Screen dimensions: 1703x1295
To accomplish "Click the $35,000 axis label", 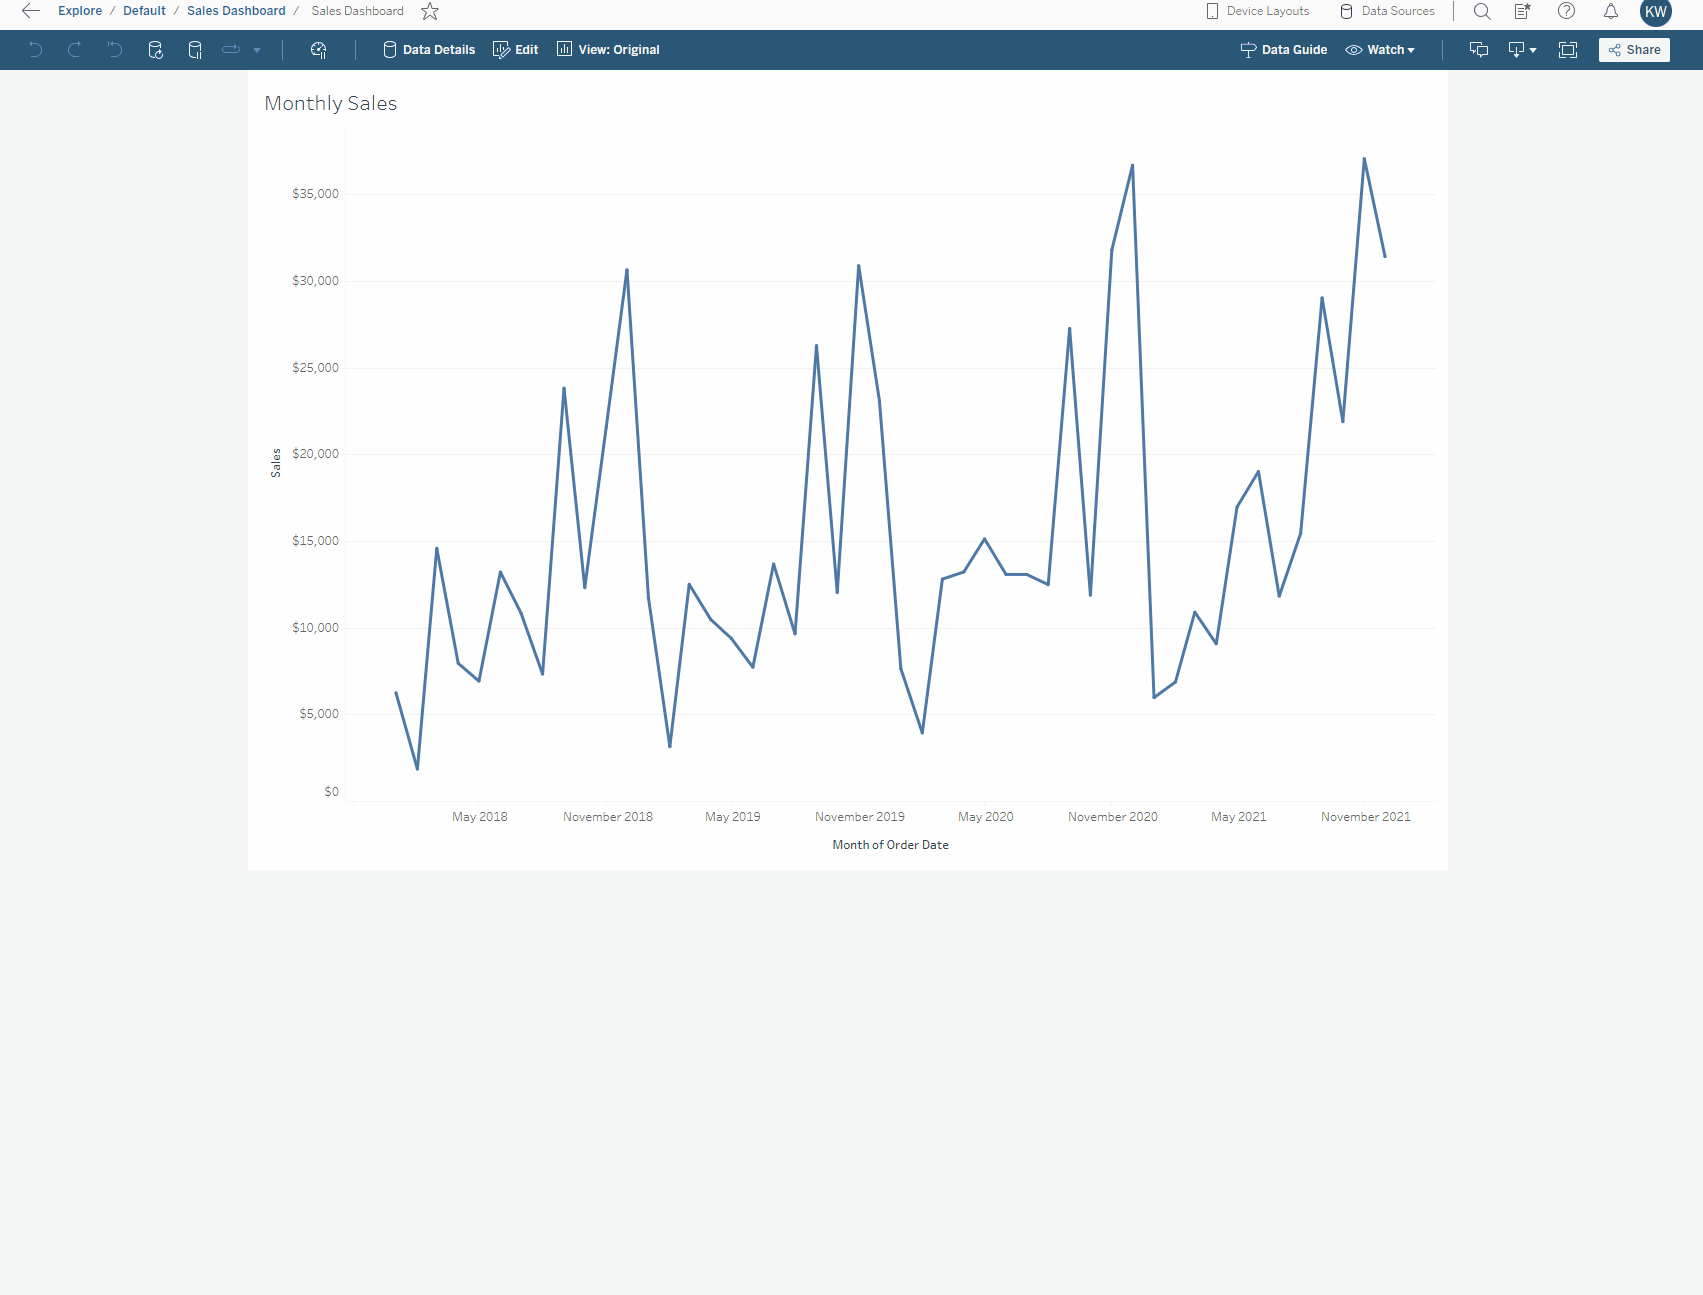I will [x=315, y=194].
